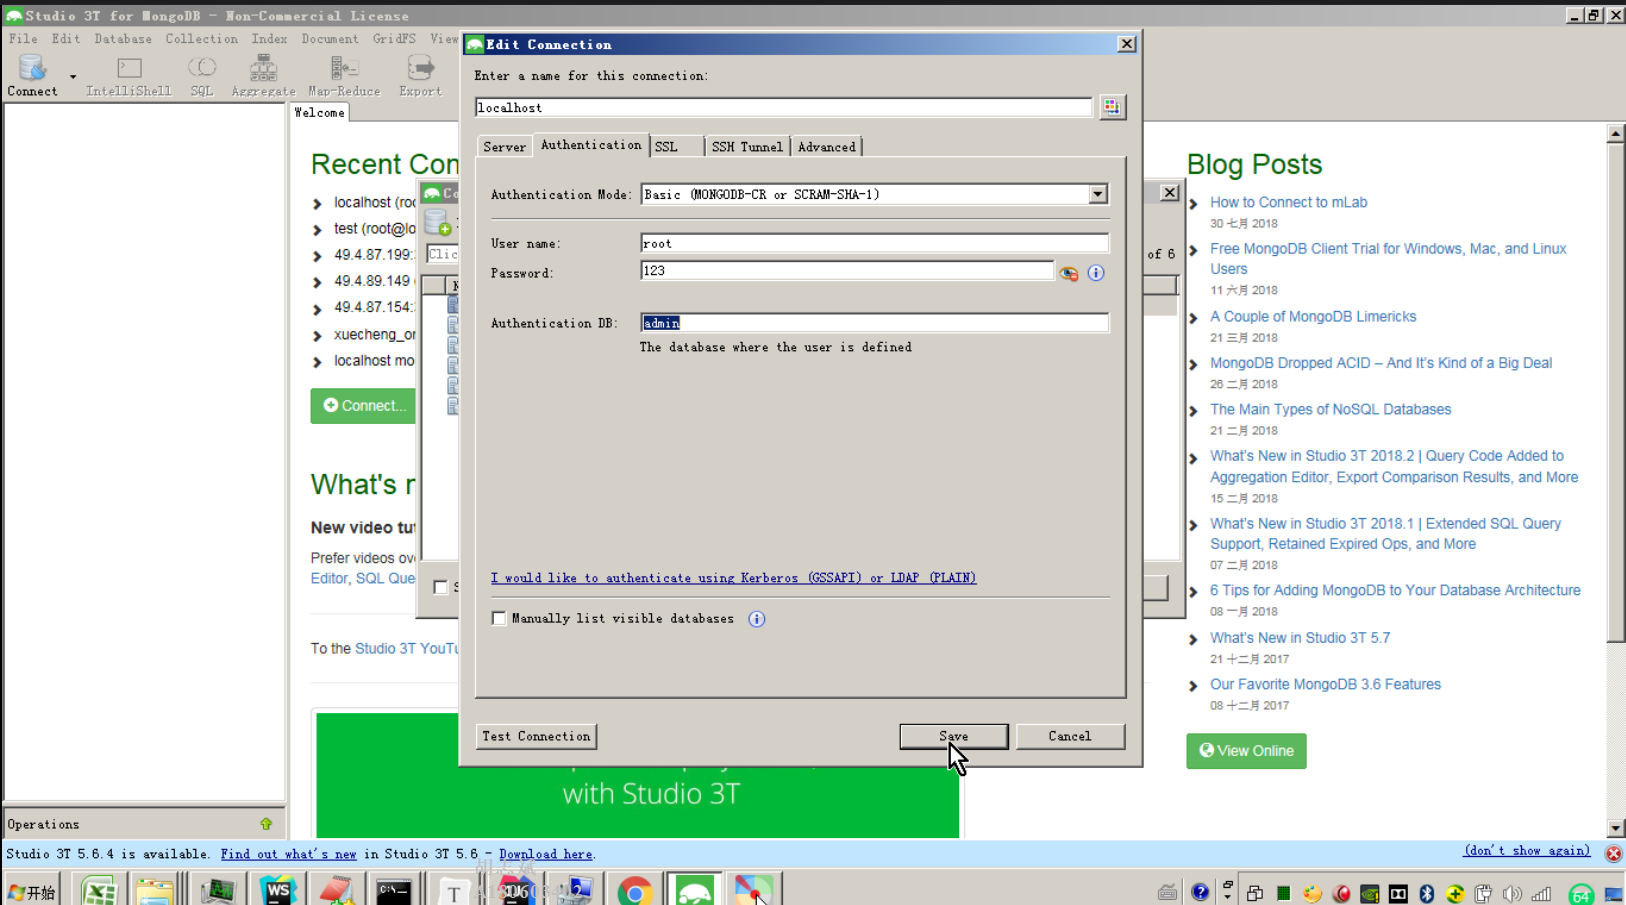Click the Welcome page scrollbar down arrow
The image size is (1626, 905).
[x=1616, y=828]
